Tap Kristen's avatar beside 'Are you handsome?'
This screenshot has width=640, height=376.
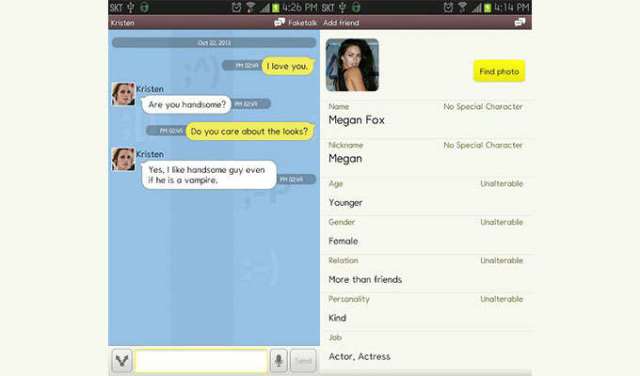pyautogui.click(x=123, y=94)
